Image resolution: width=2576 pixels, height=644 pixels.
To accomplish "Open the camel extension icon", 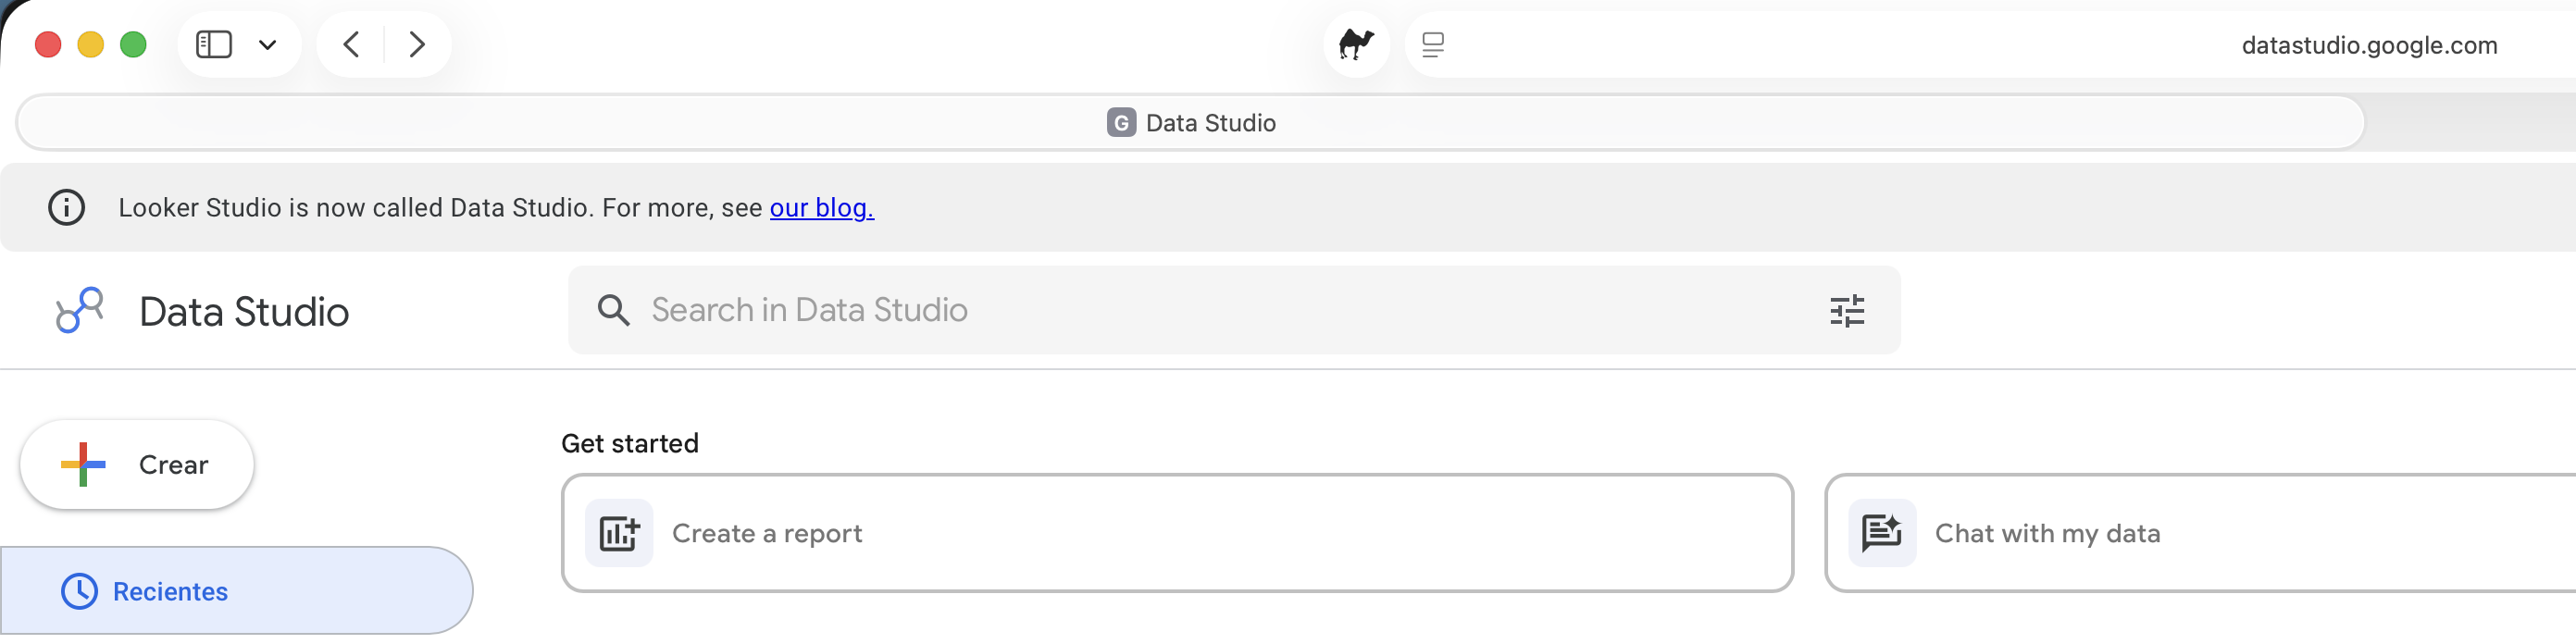I will tap(1356, 45).
